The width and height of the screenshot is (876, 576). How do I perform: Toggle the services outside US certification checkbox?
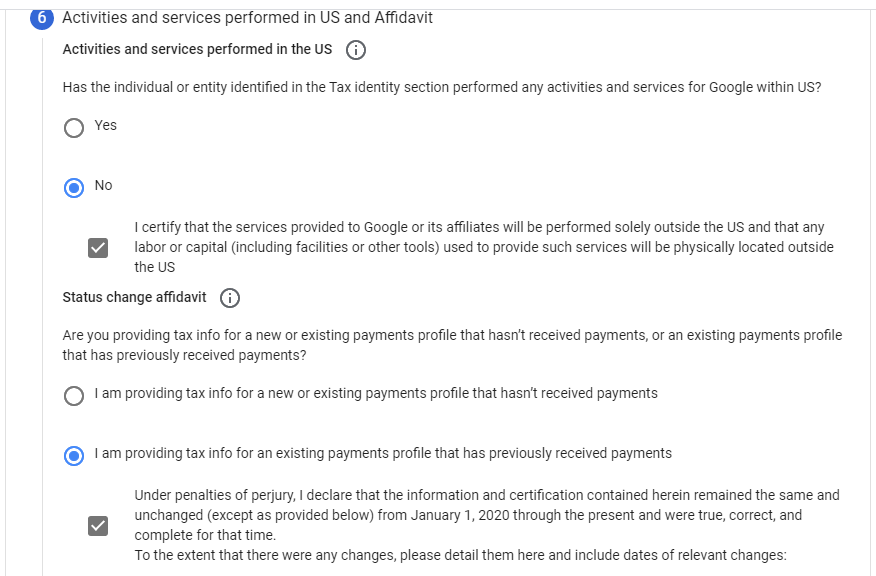click(x=98, y=247)
